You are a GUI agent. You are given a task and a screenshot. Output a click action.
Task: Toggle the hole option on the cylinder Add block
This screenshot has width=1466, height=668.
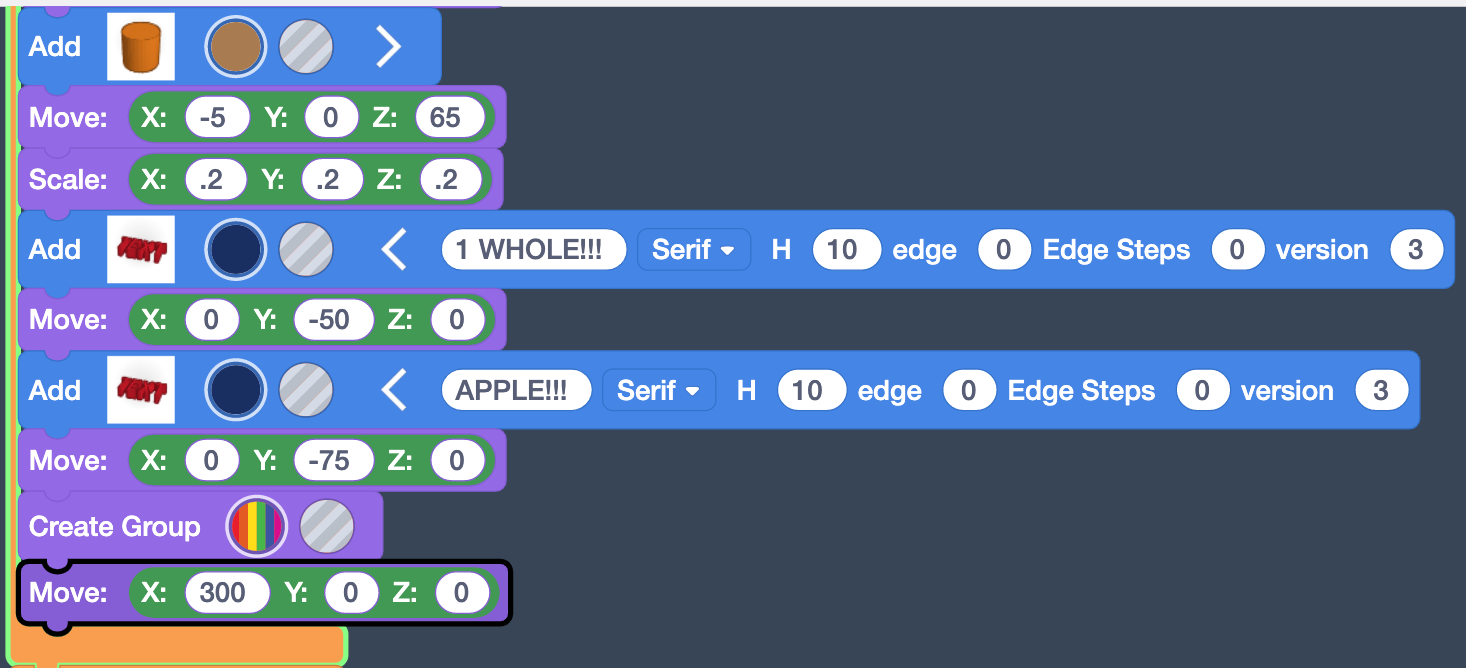[x=306, y=47]
